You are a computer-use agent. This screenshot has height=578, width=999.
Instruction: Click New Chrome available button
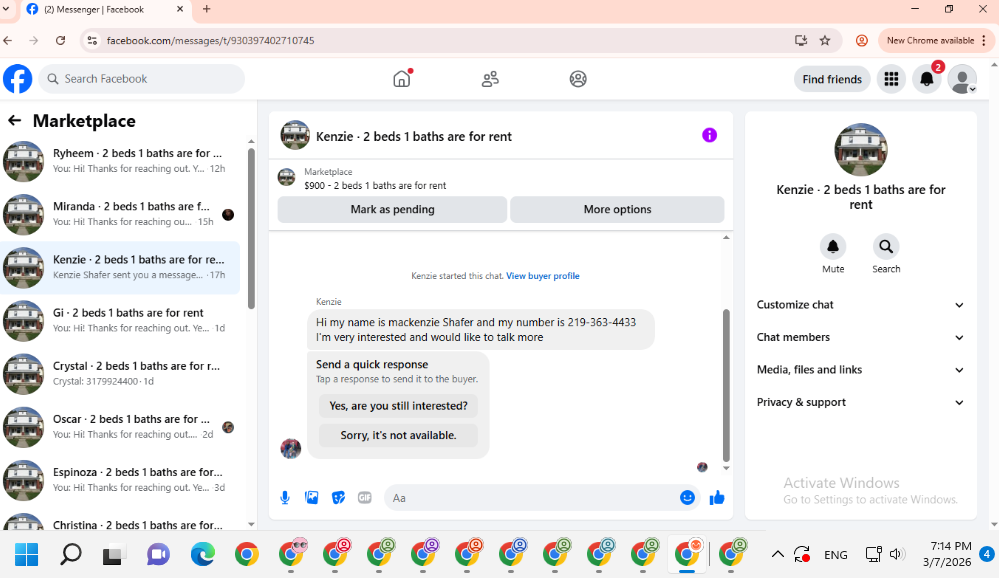[x=935, y=40]
